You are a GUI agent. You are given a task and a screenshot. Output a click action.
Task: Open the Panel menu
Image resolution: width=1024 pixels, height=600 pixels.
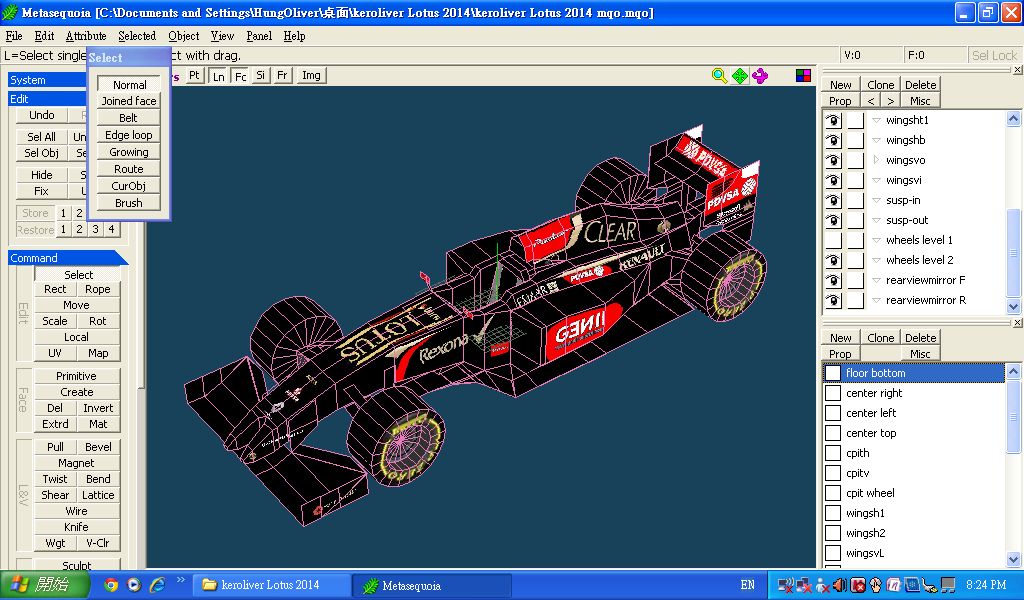point(259,36)
